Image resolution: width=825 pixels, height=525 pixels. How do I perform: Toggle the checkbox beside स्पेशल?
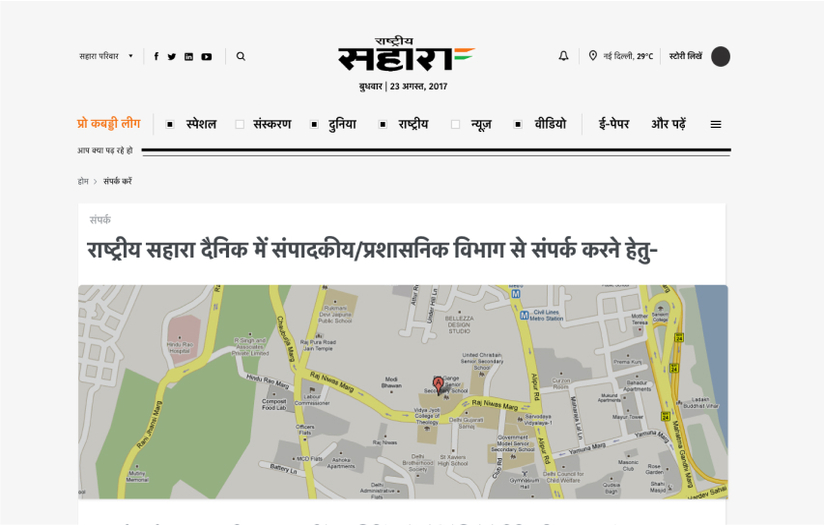pyautogui.click(x=169, y=125)
